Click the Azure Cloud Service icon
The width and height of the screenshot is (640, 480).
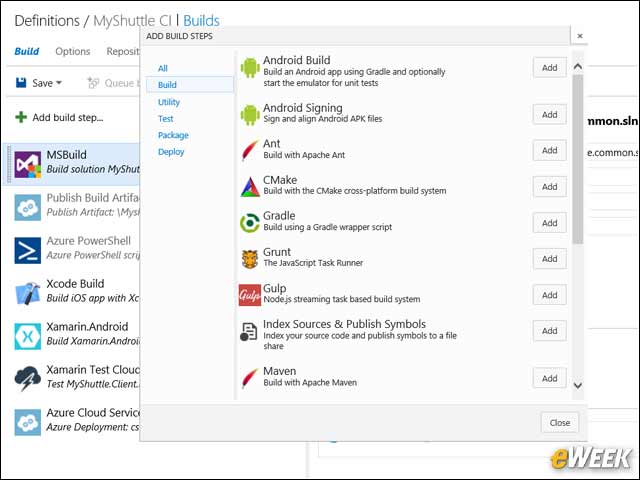tap(28, 422)
